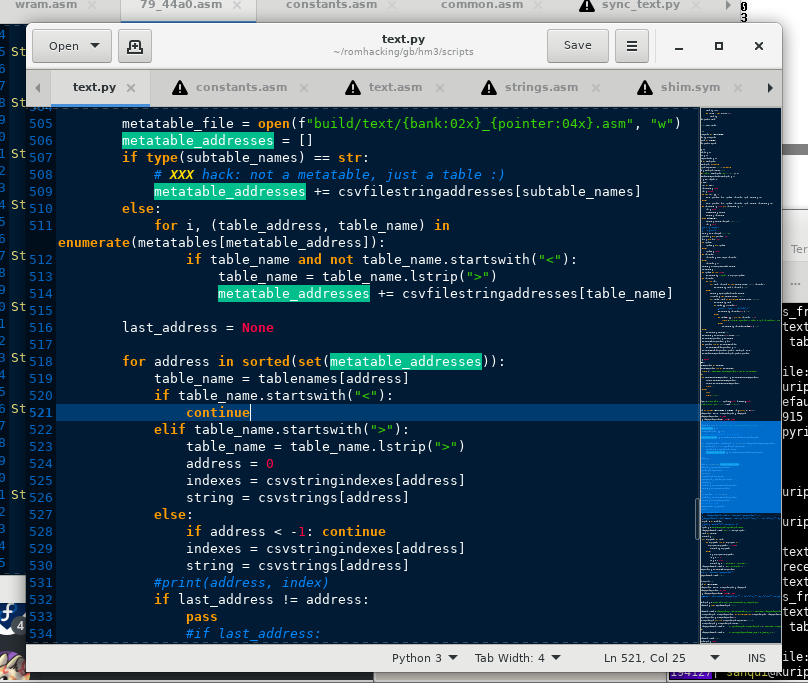Screen dimensions: 808x683
Task: Click 'address = 0' on line 524
Action: [x=230, y=463]
